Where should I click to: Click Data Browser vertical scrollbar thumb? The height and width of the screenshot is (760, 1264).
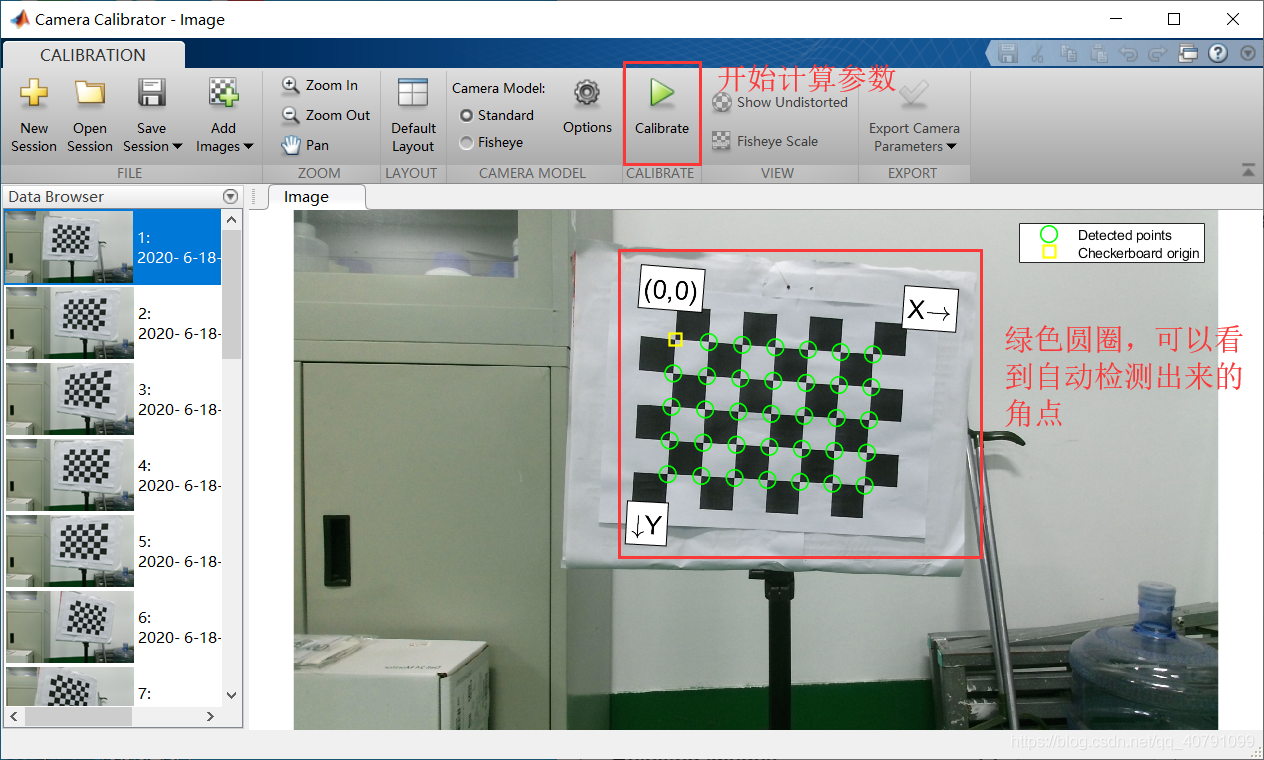click(231, 293)
